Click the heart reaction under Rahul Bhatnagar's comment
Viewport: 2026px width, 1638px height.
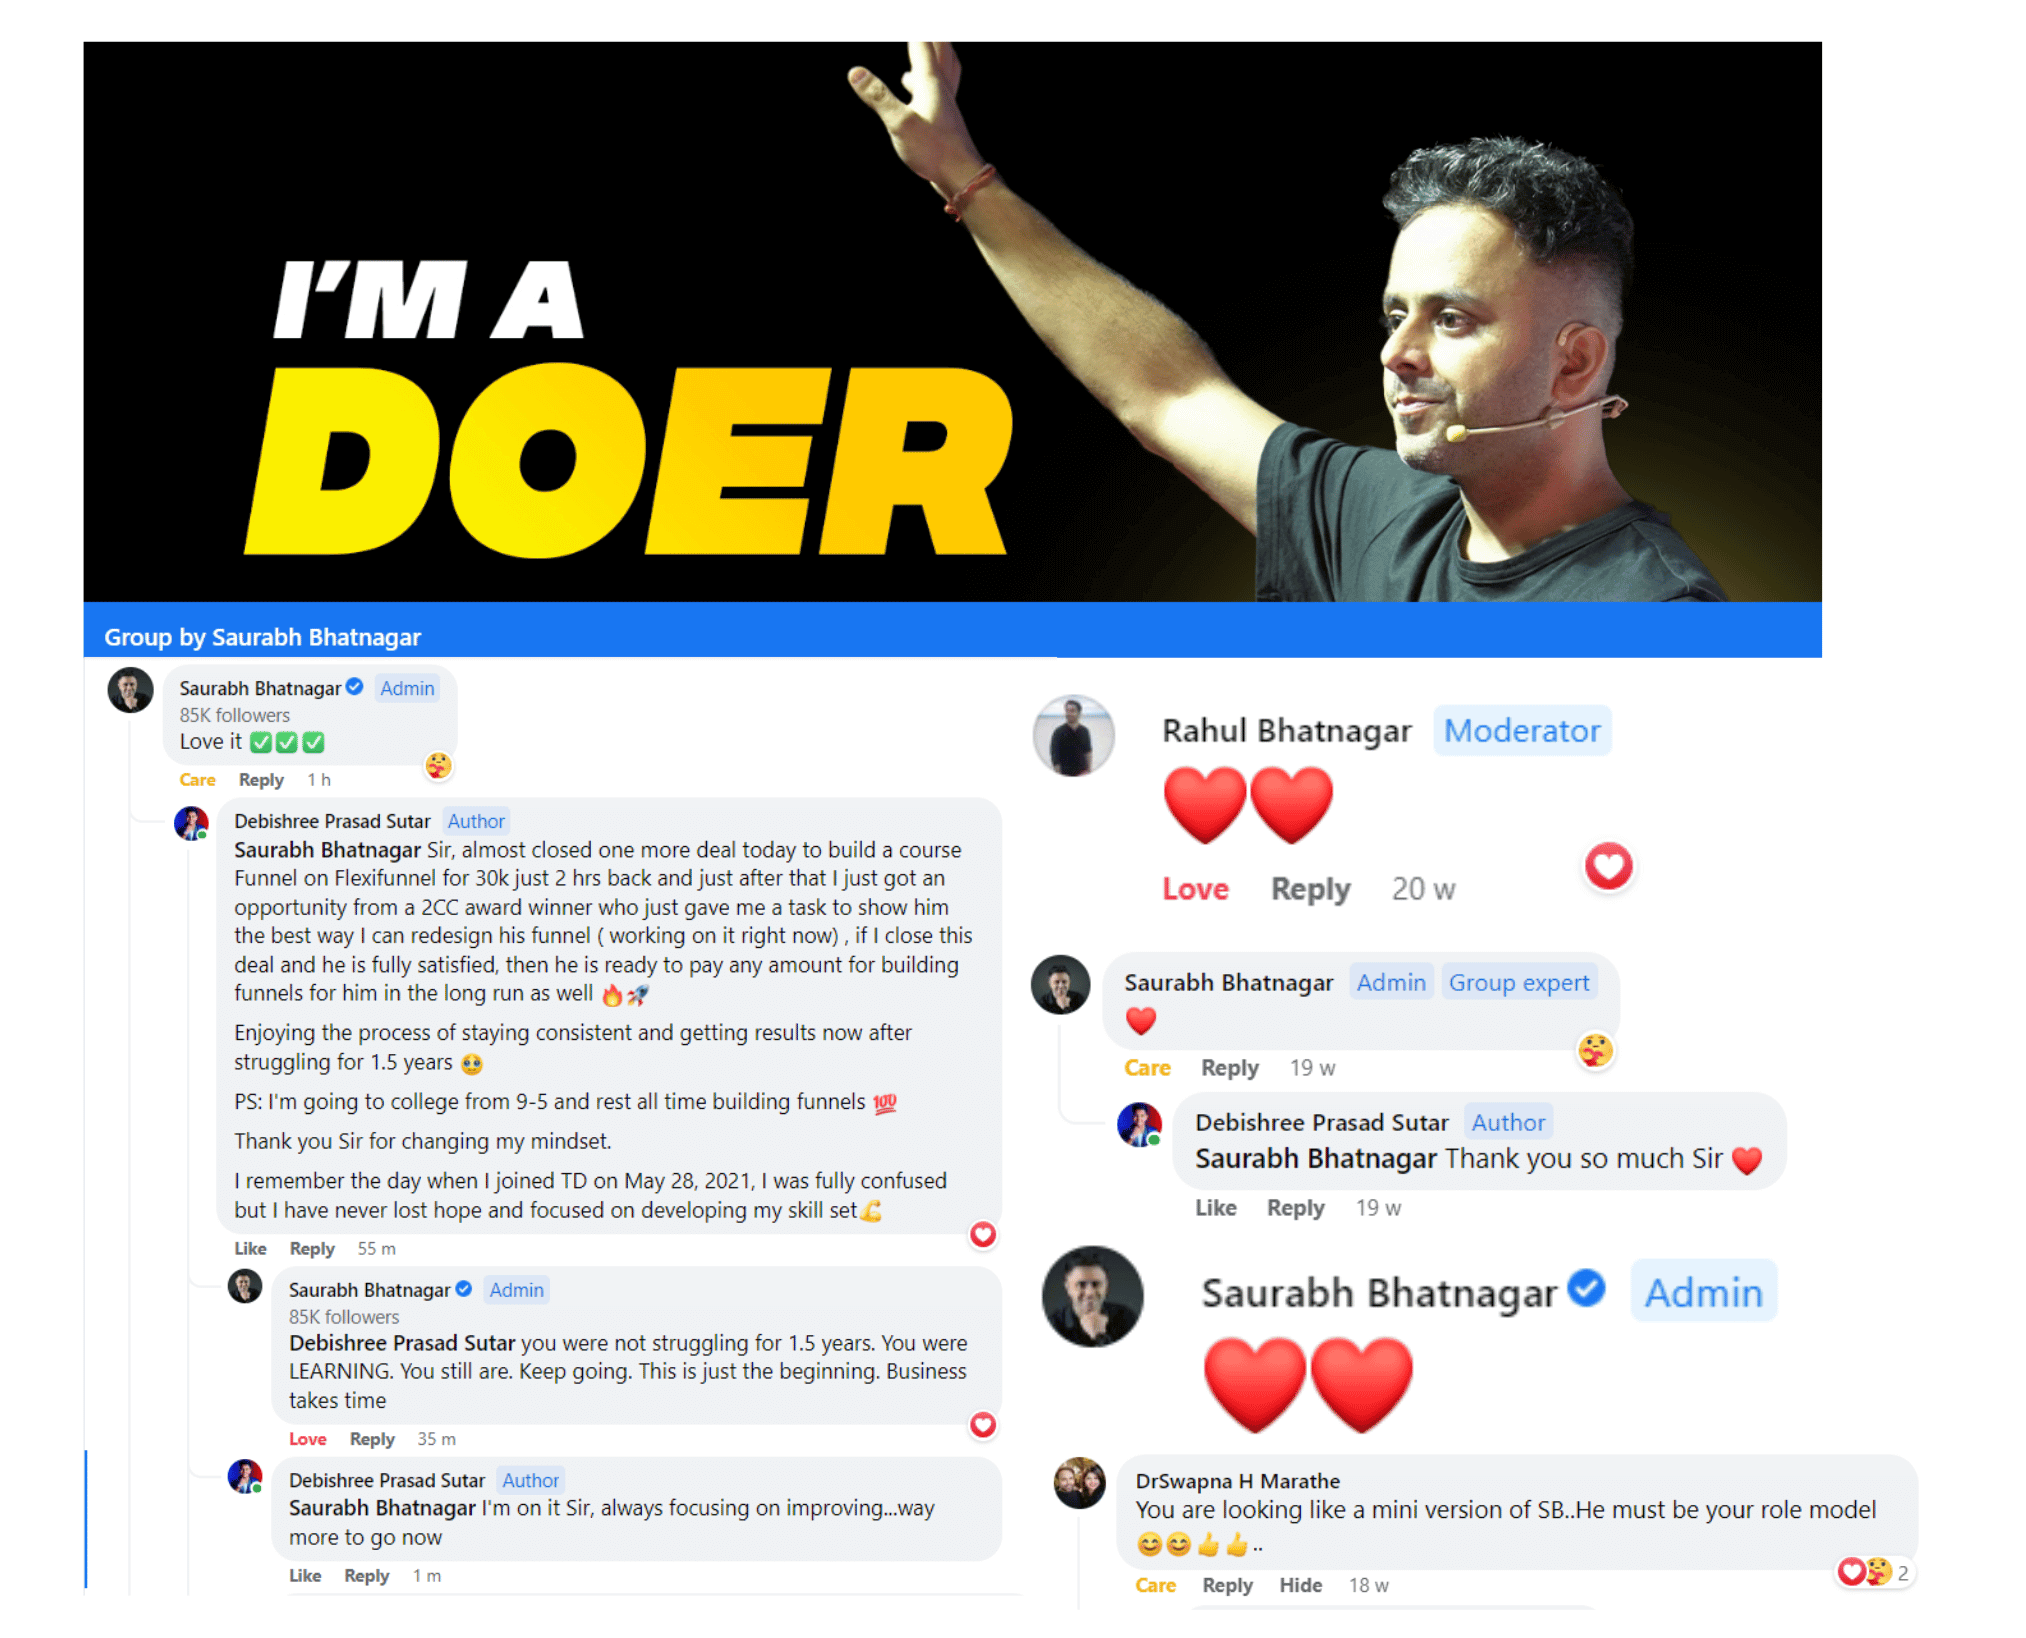[x=1608, y=866]
